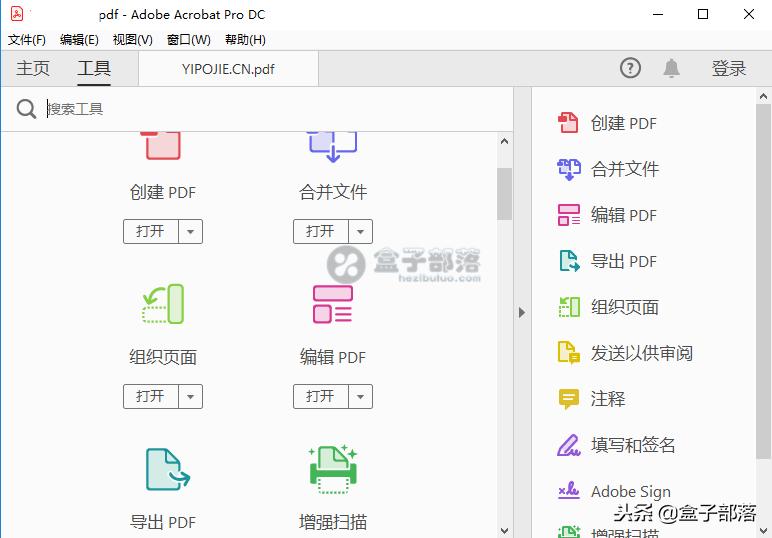Click 增强扫描 label in tools grid
Screen dimensions: 772x538
pyautogui.click(x=333, y=522)
